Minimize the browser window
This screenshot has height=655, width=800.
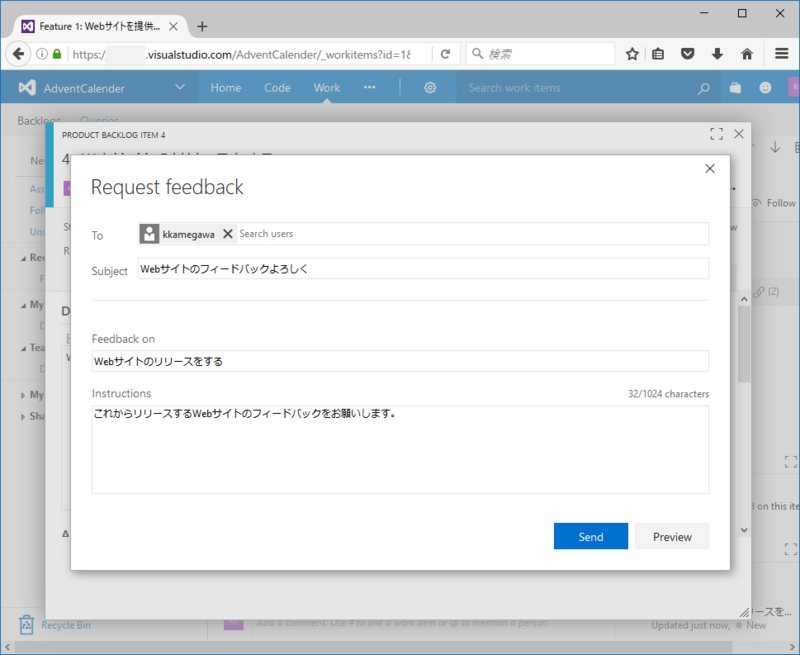pyautogui.click(x=705, y=13)
